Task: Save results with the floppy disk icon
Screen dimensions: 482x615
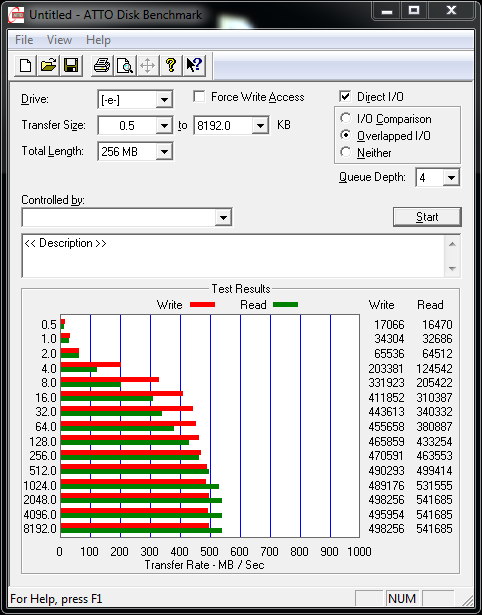Action: pos(71,65)
